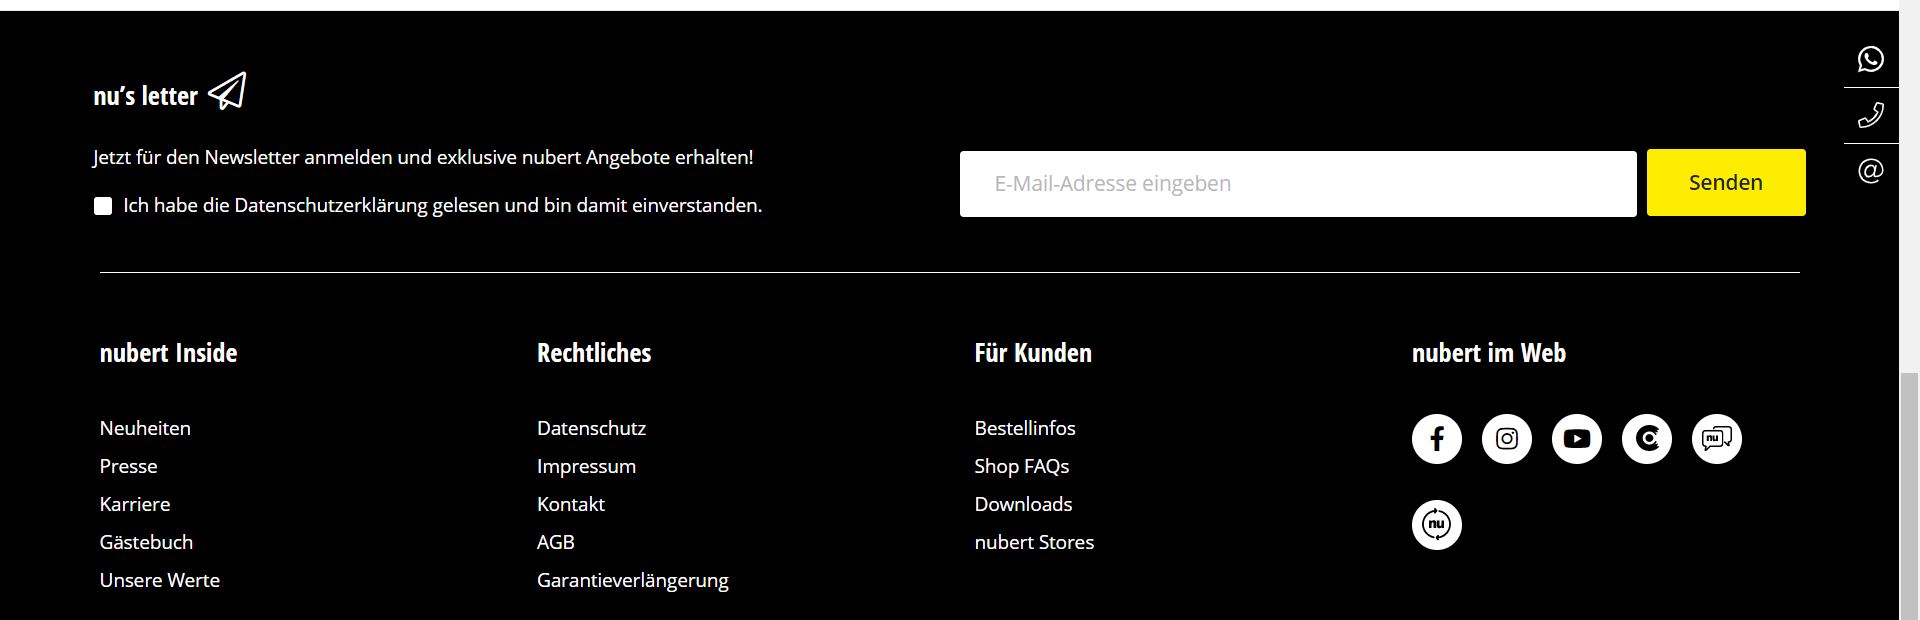The width and height of the screenshot is (1920, 620).
Task: Go to the Karriere page
Action: pyautogui.click(x=135, y=504)
